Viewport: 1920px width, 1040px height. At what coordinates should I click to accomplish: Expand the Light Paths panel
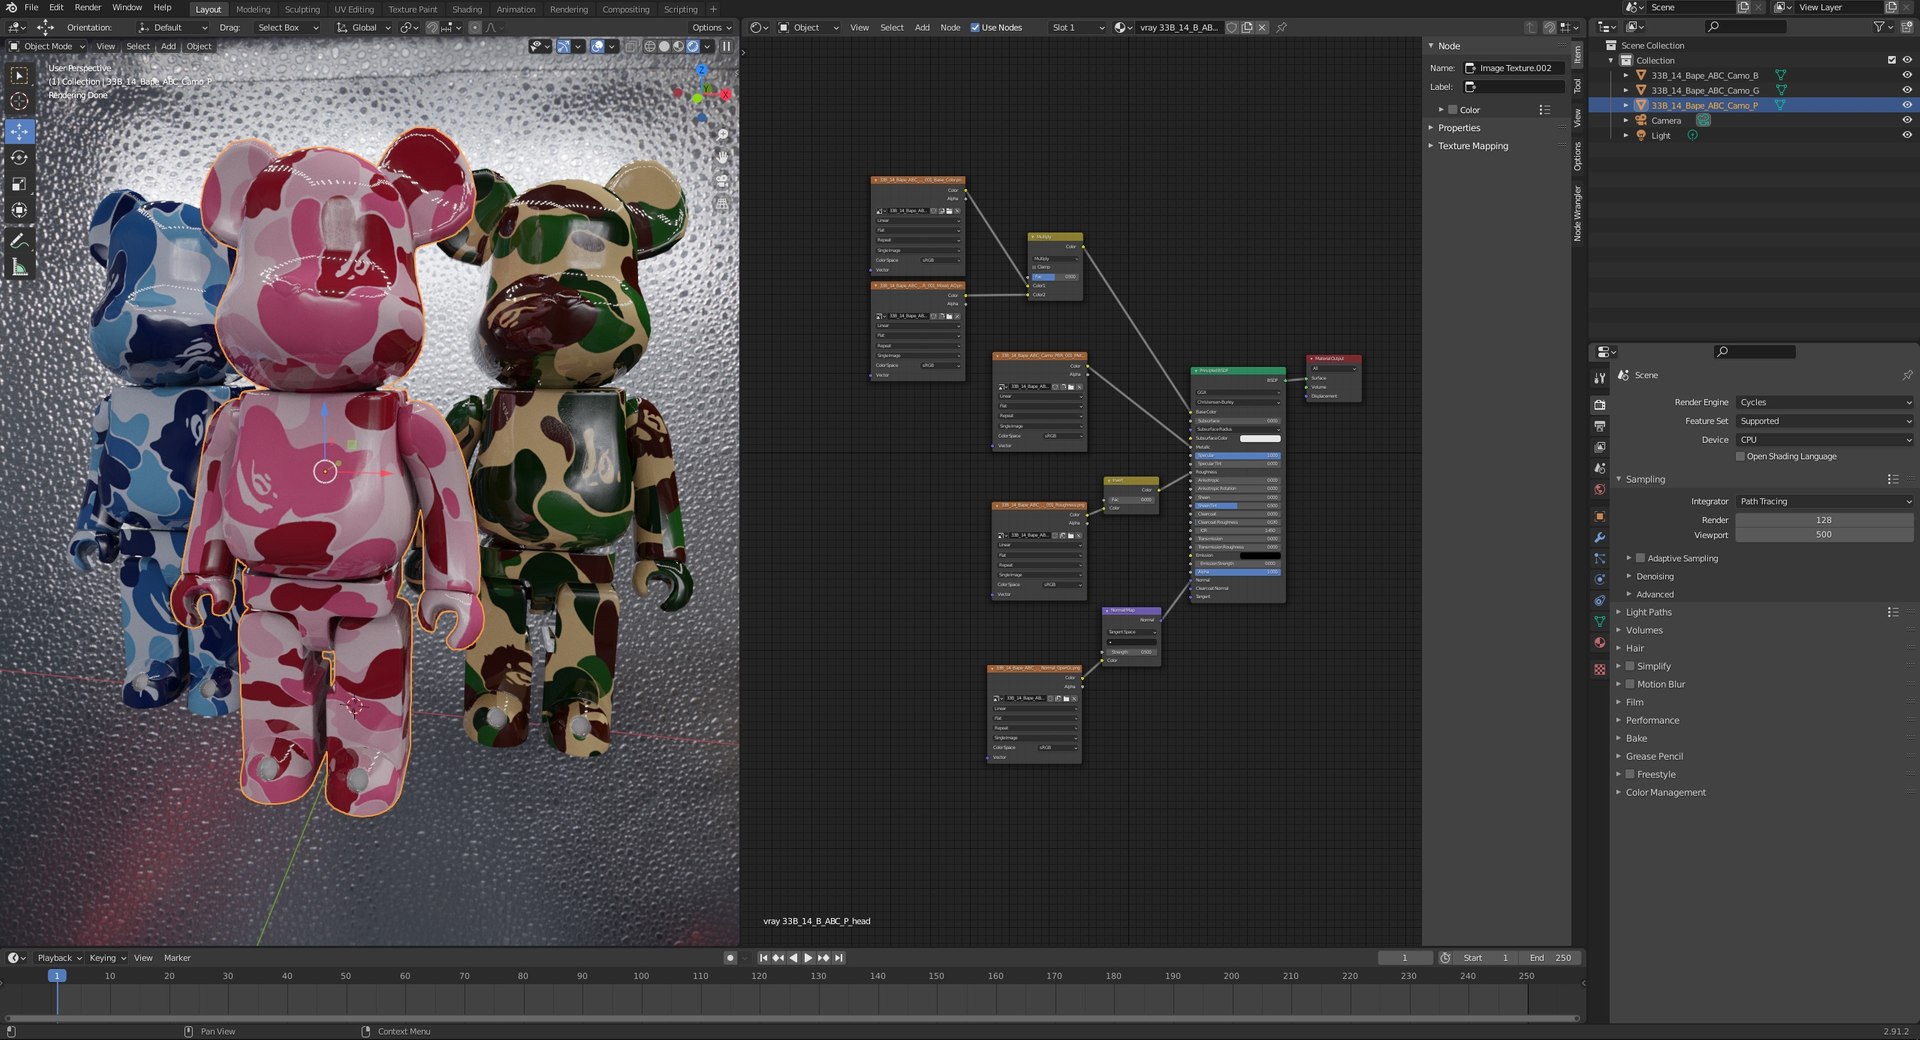point(1648,612)
